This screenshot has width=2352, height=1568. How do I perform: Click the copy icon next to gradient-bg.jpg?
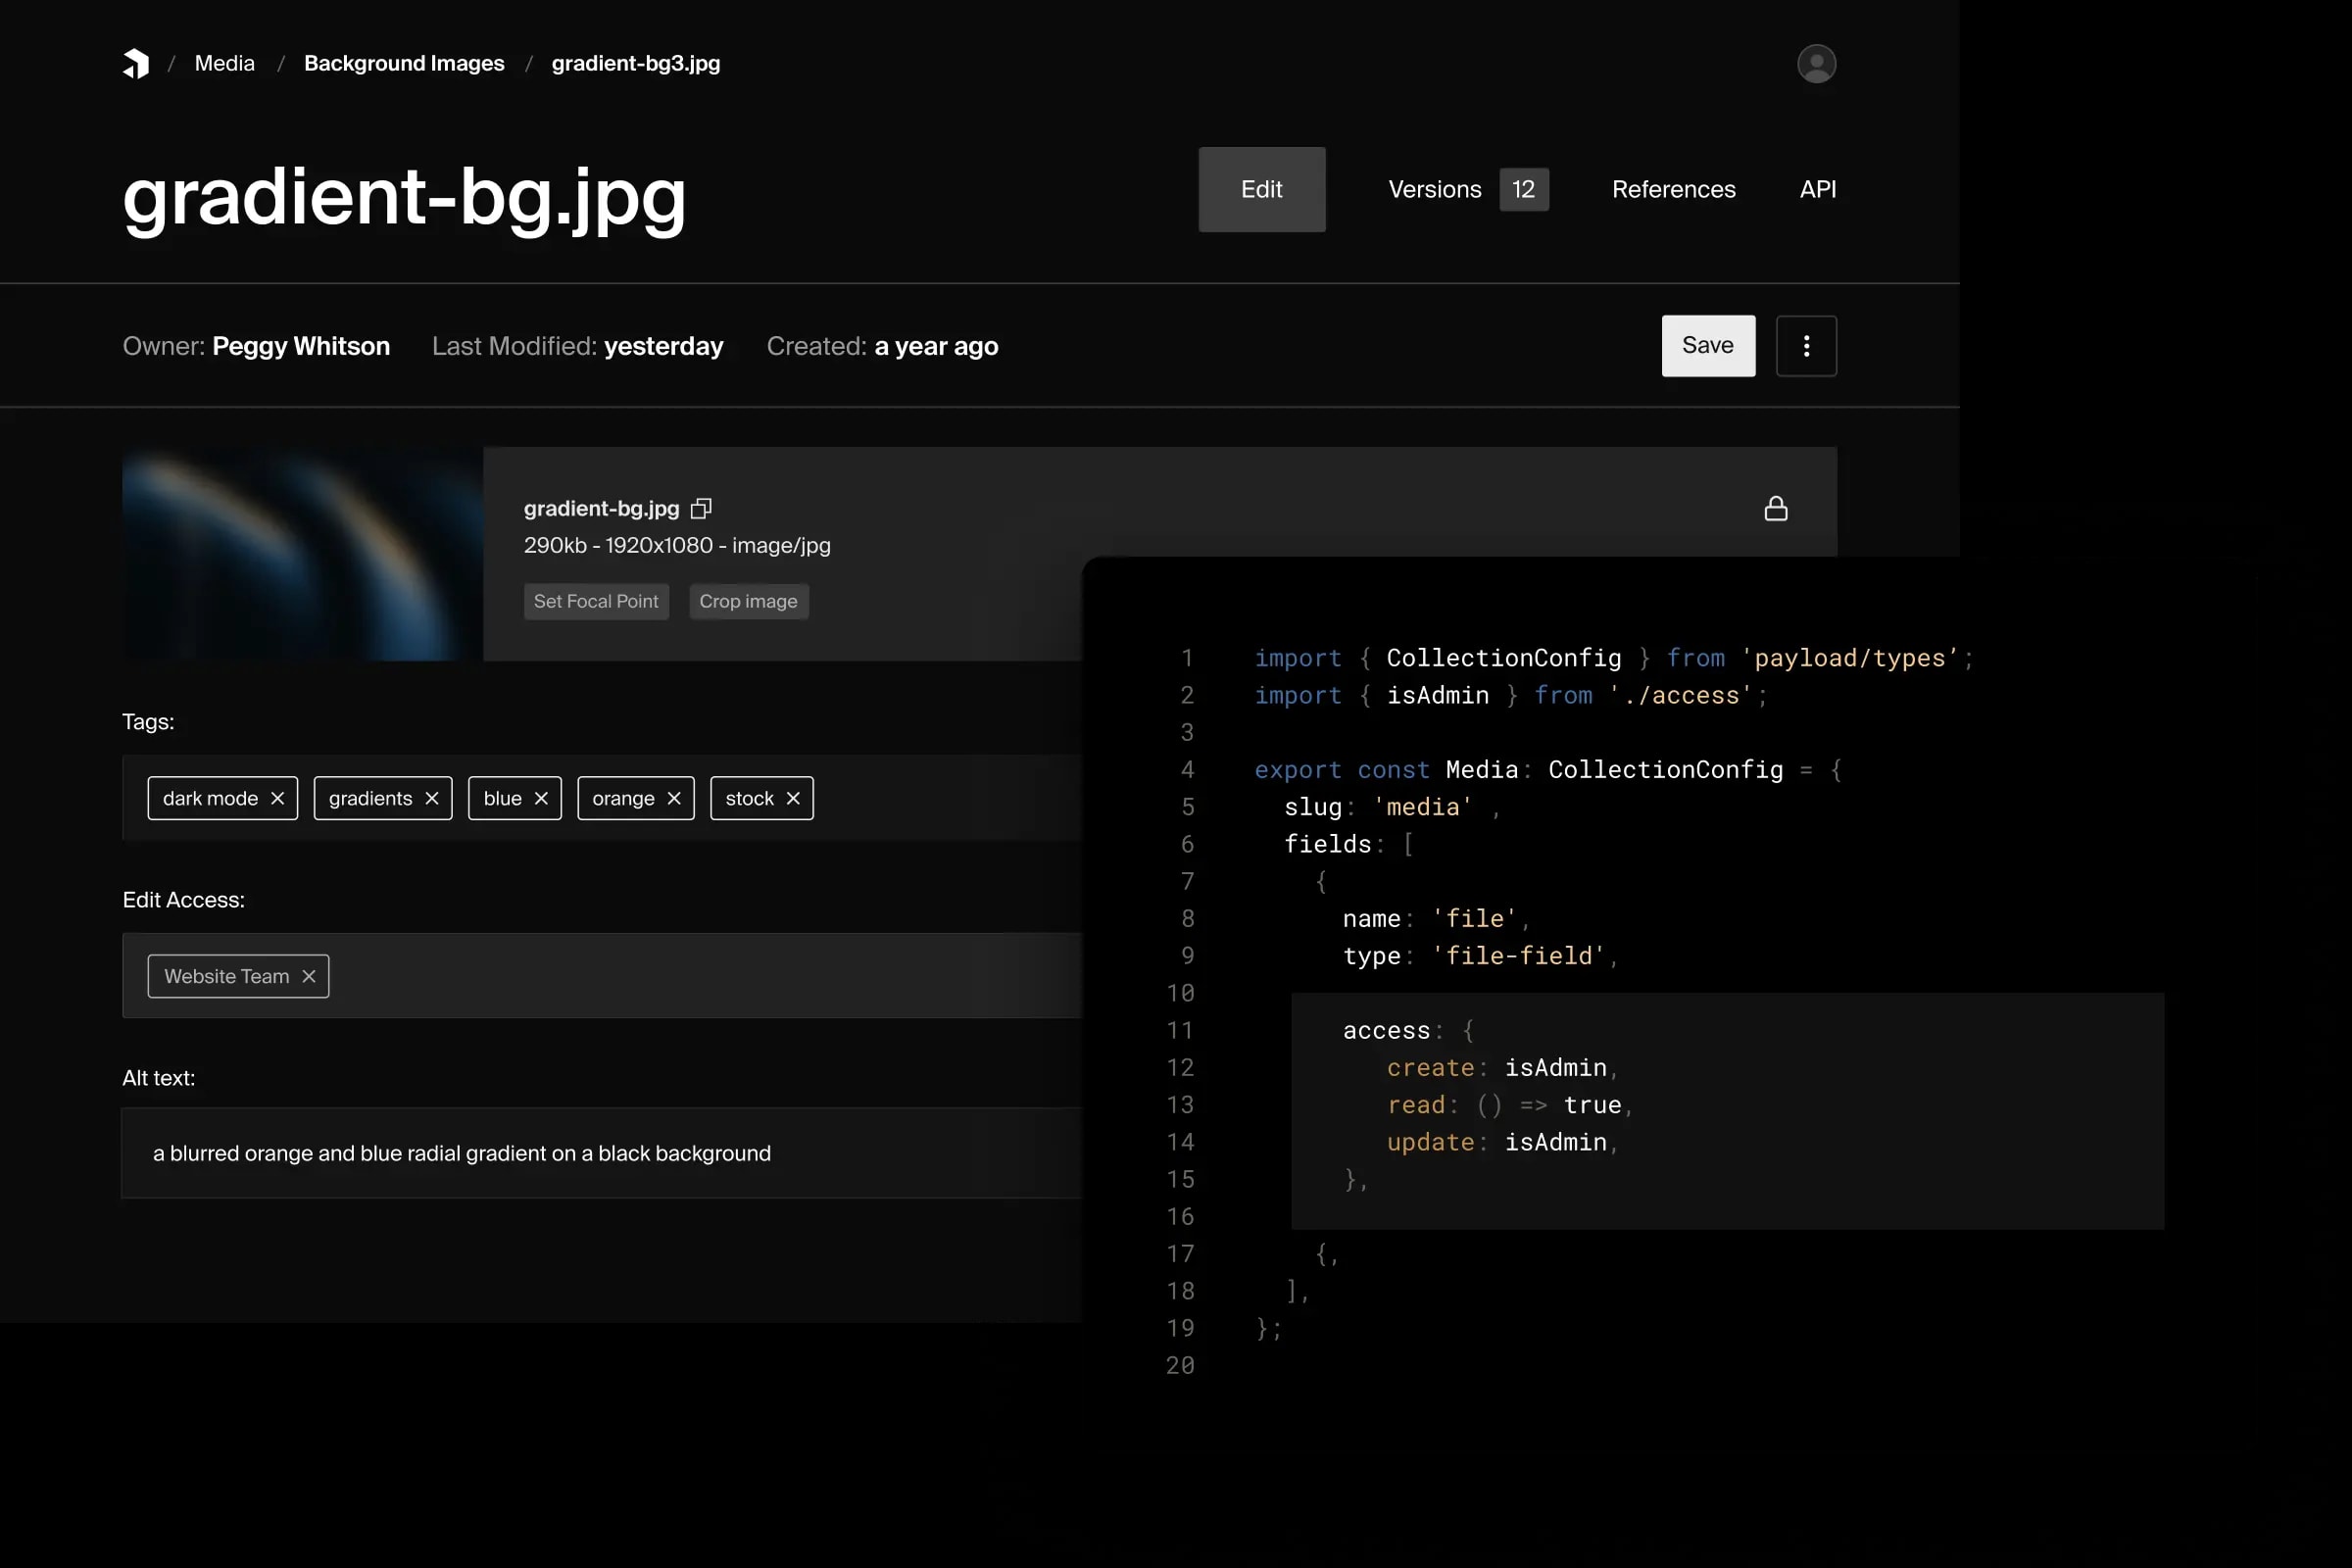(702, 508)
